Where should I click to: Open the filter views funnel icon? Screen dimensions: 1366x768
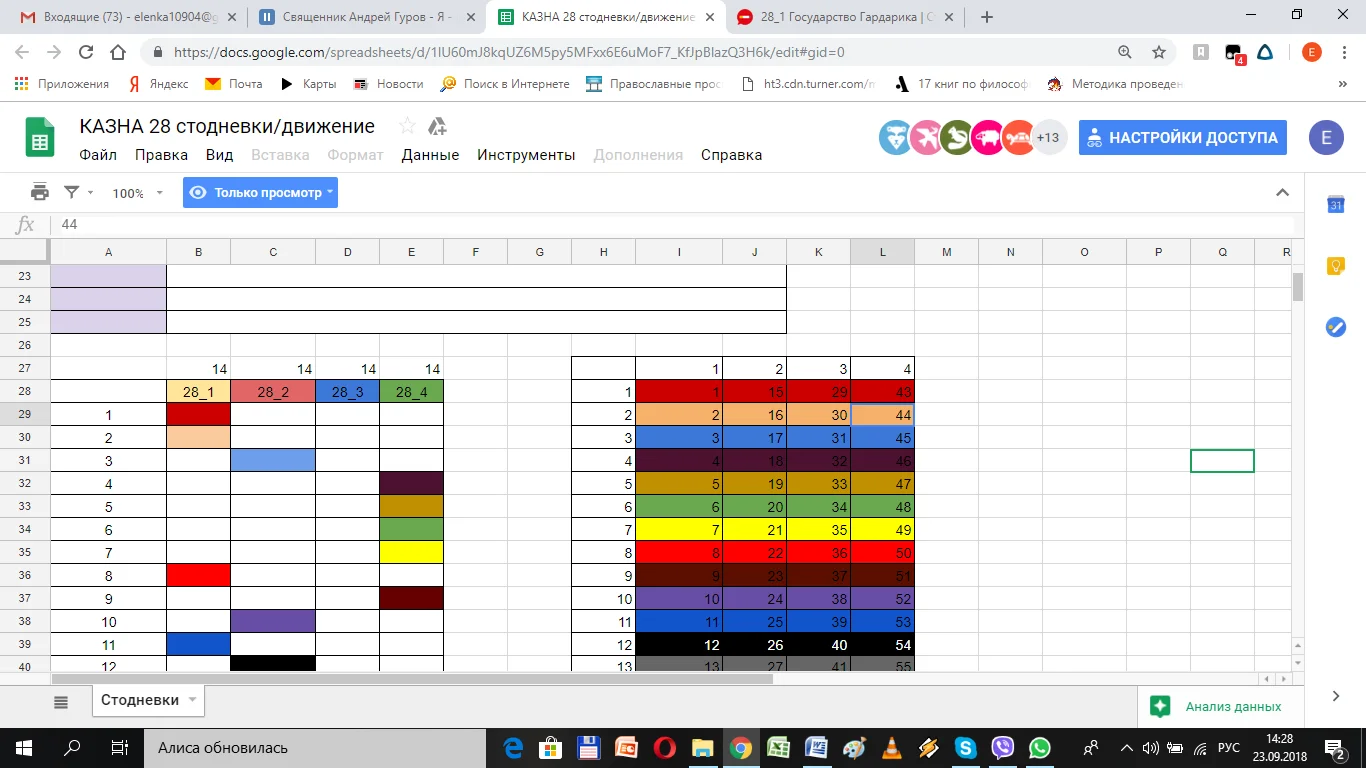[72, 192]
